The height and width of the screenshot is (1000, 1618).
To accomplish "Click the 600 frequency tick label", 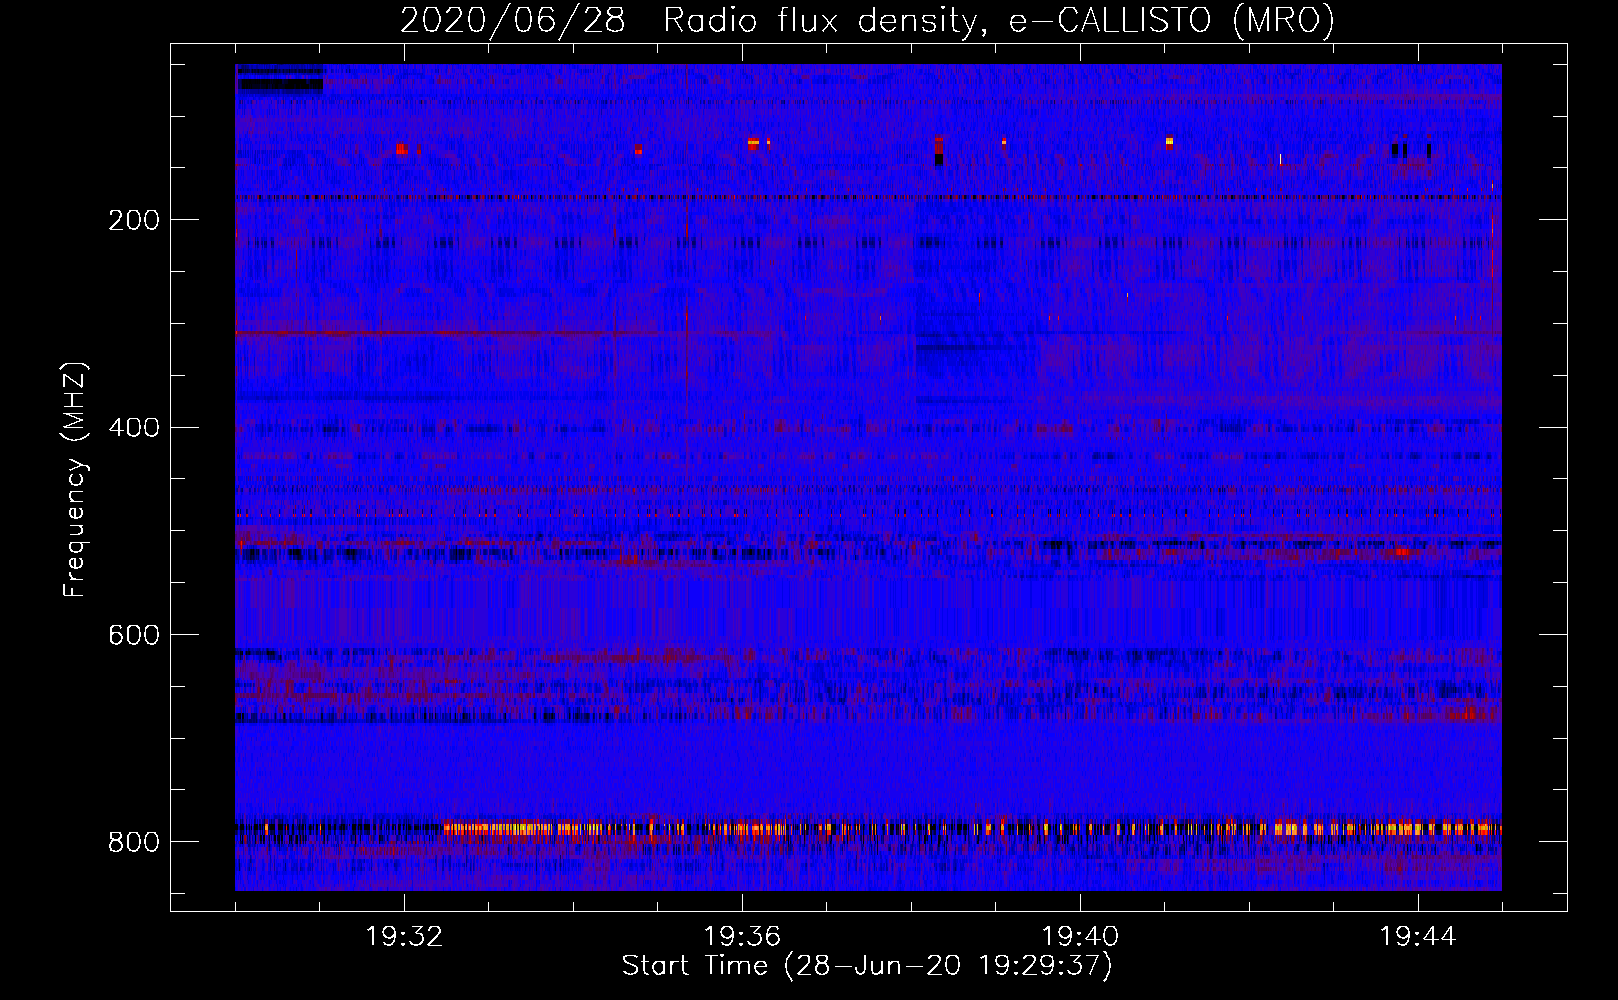I will click(x=134, y=635).
